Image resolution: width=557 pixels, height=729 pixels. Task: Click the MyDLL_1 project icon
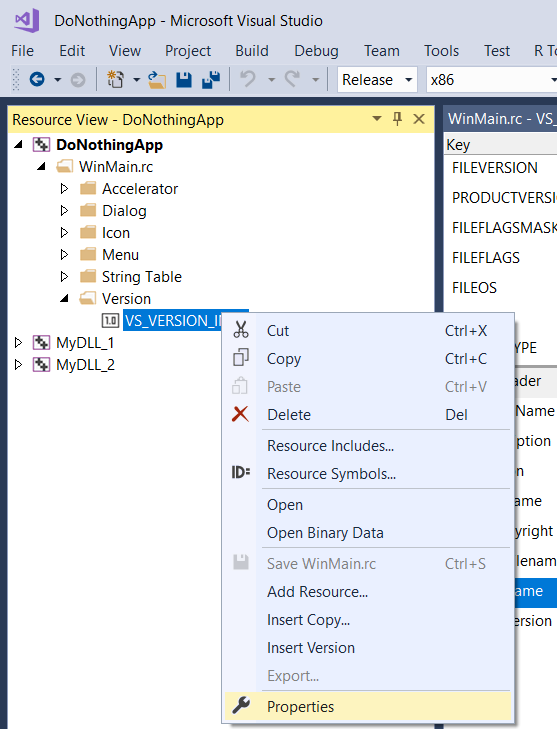coord(41,343)
